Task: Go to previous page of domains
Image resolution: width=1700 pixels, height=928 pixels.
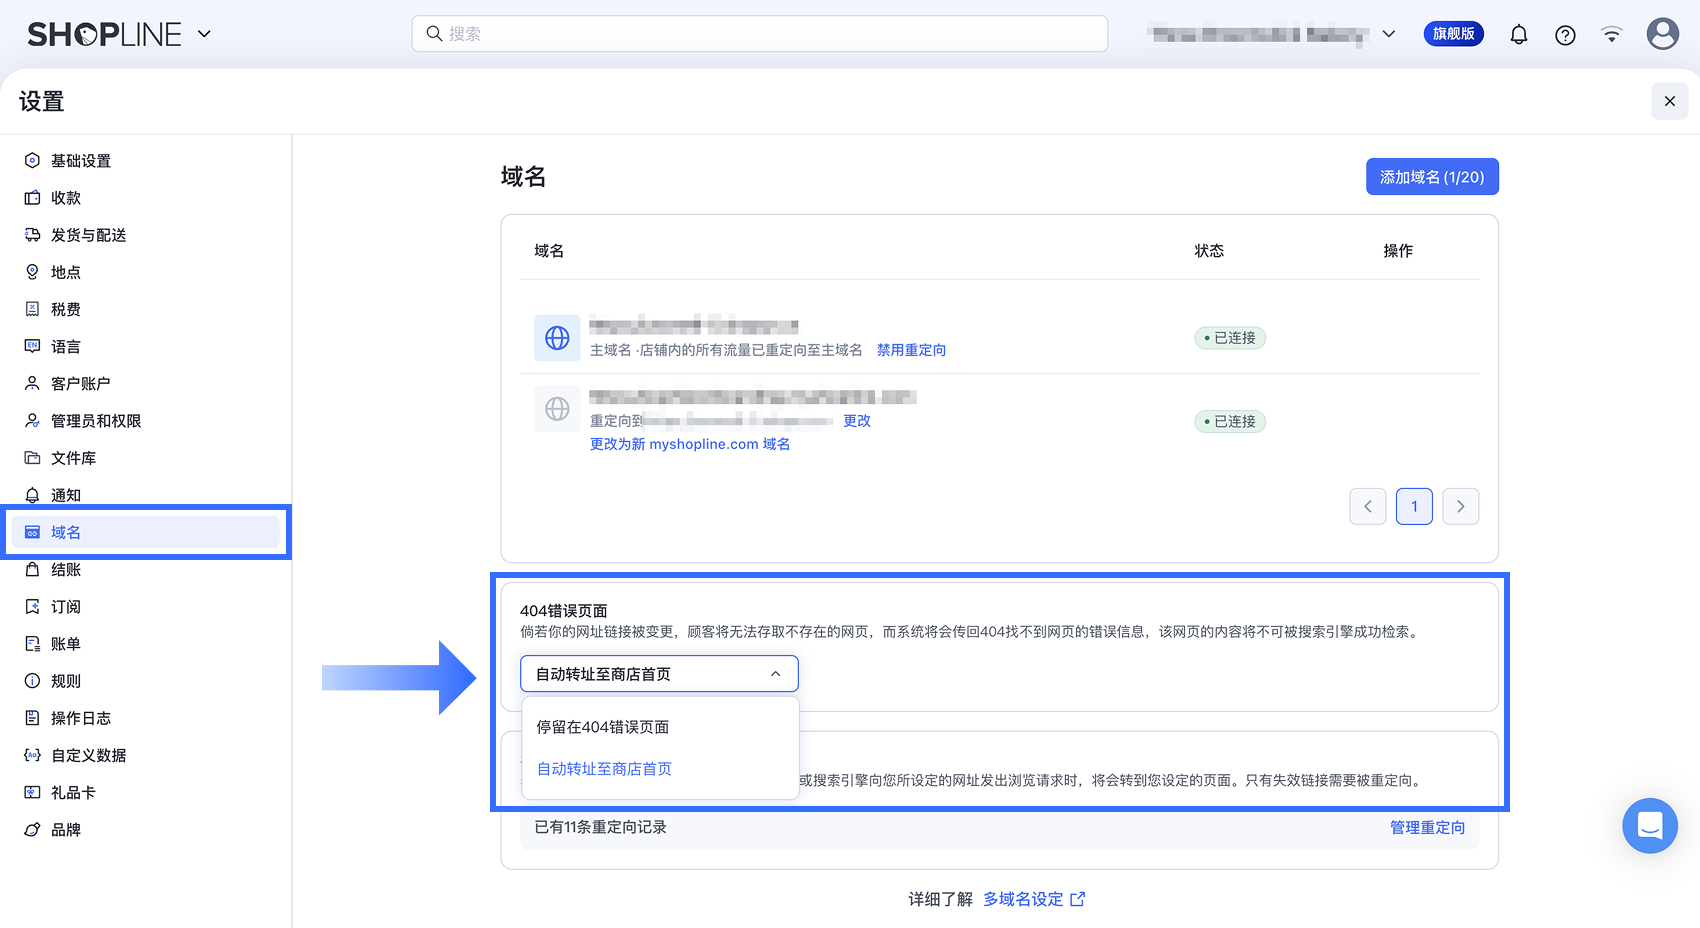Action: coord(1367,506)
